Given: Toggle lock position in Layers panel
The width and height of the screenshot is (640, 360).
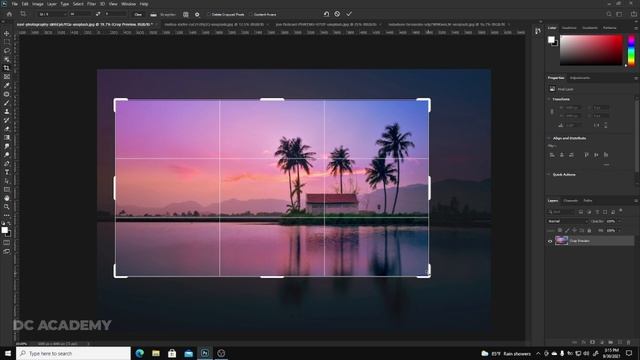Looking at the screenshot, I should coord(574,231).
